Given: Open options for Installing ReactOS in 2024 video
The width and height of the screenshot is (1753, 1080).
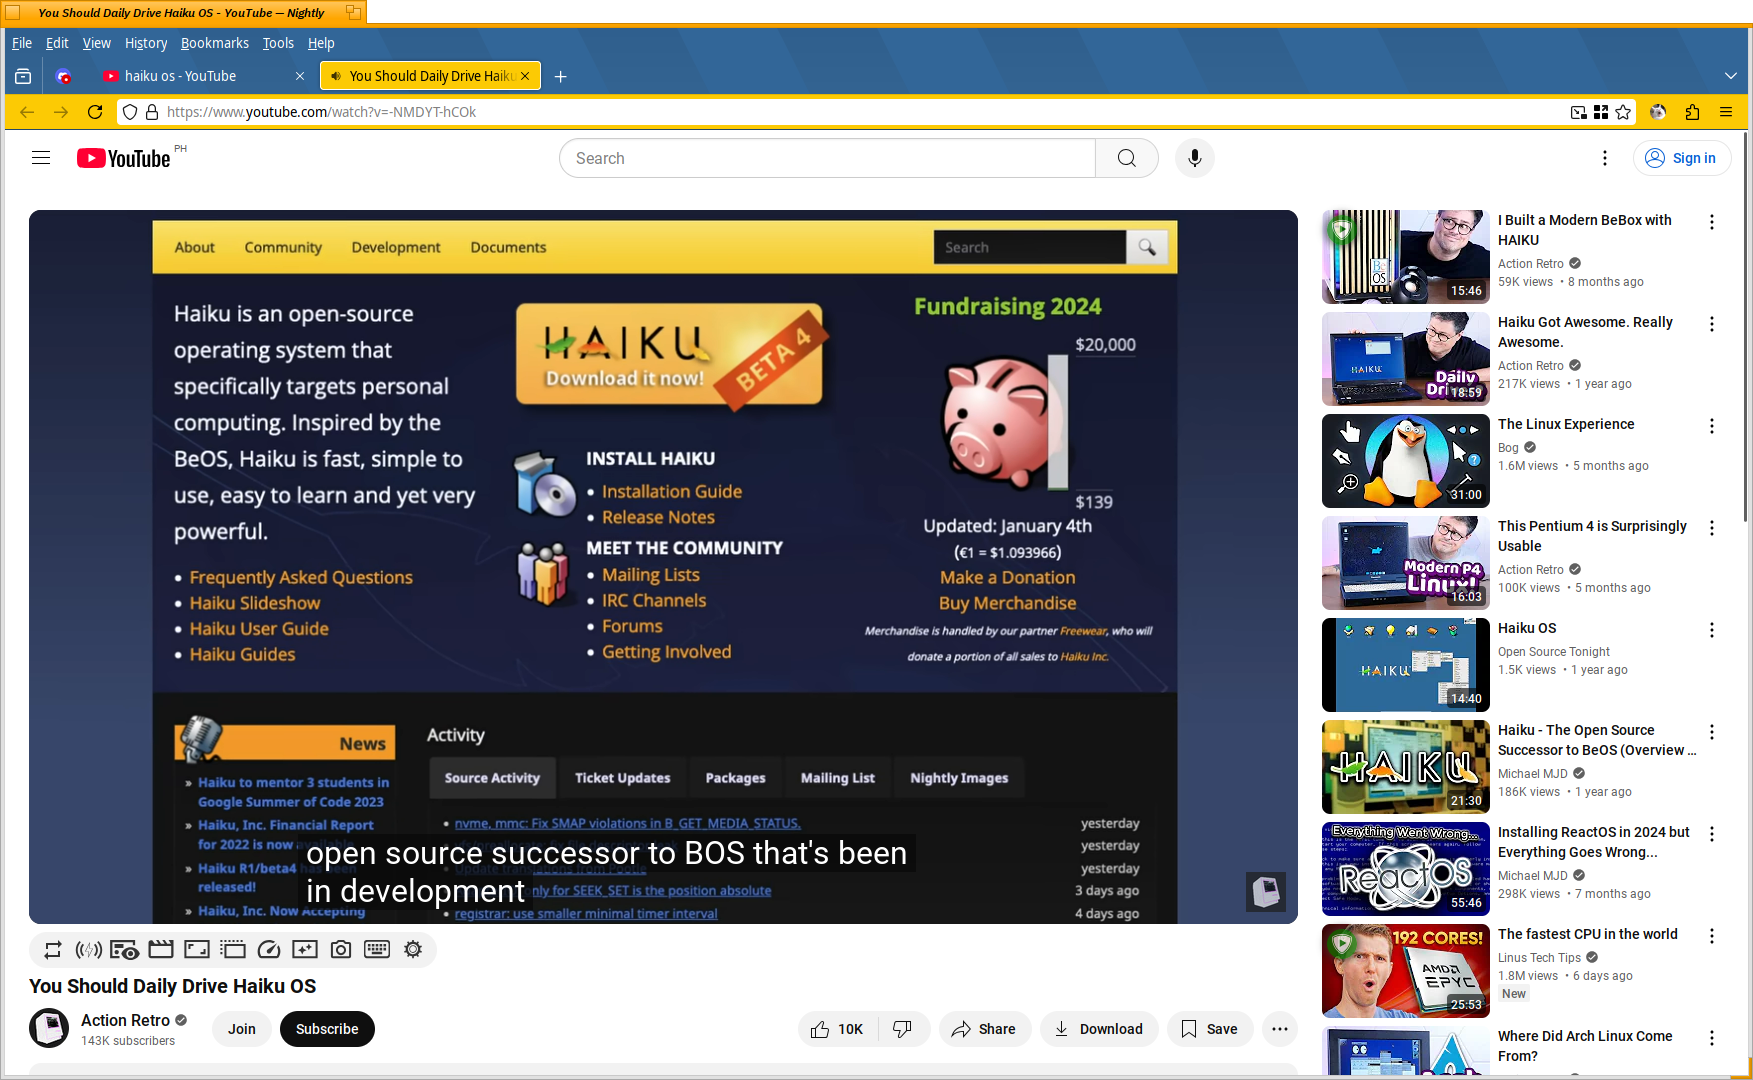Looking at the screenshot, I should 1712,834.
